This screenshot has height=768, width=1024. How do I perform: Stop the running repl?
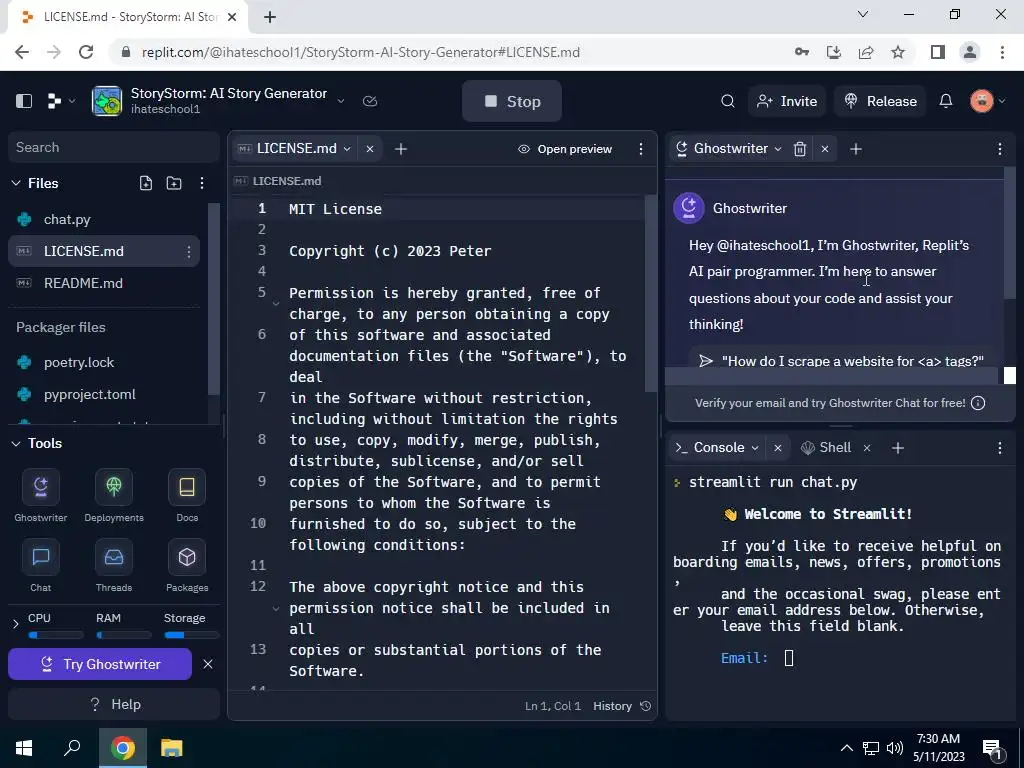(512, 101)
